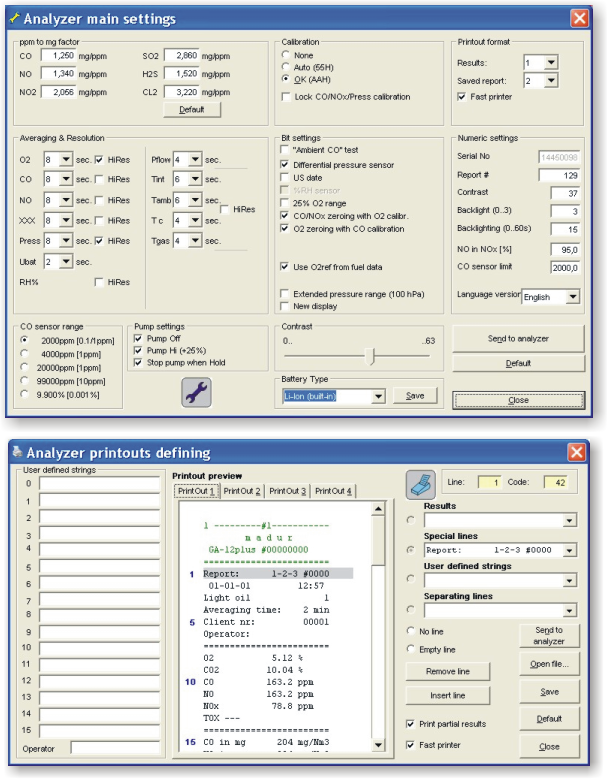Toggle Stop pump when Hold
This screenshot has height=779, width=608.
coord(138,363)
